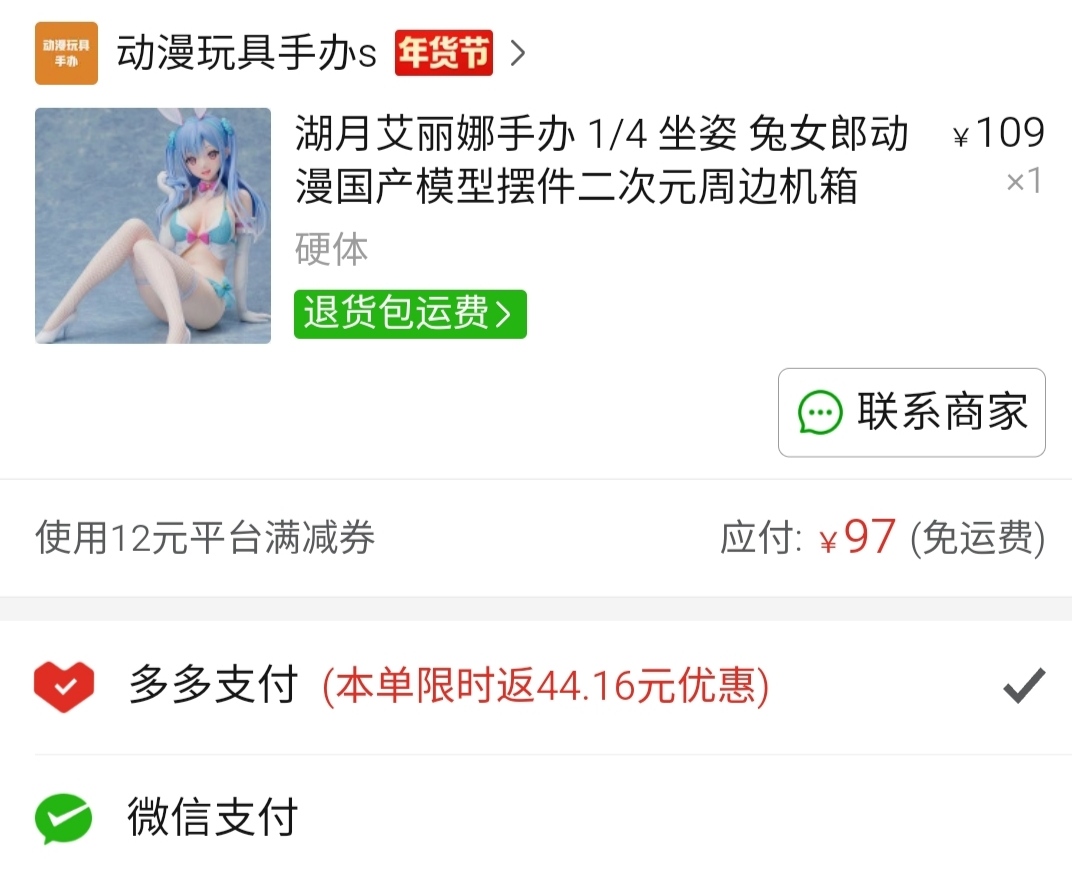Open 退货包运费 return shipping details
1072x876 pixels.
410,314
